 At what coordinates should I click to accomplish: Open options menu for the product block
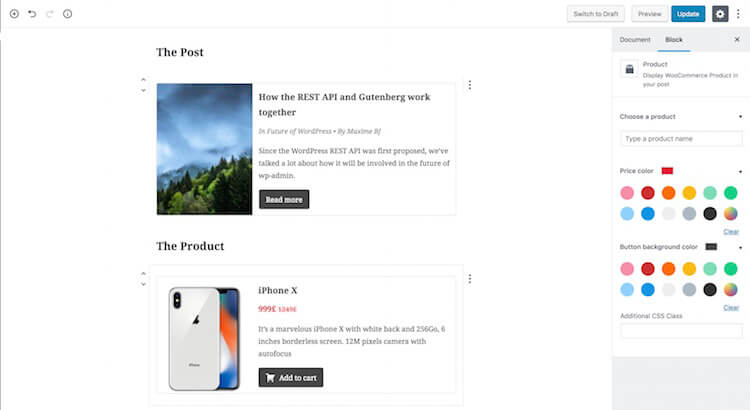pos(470,278)
